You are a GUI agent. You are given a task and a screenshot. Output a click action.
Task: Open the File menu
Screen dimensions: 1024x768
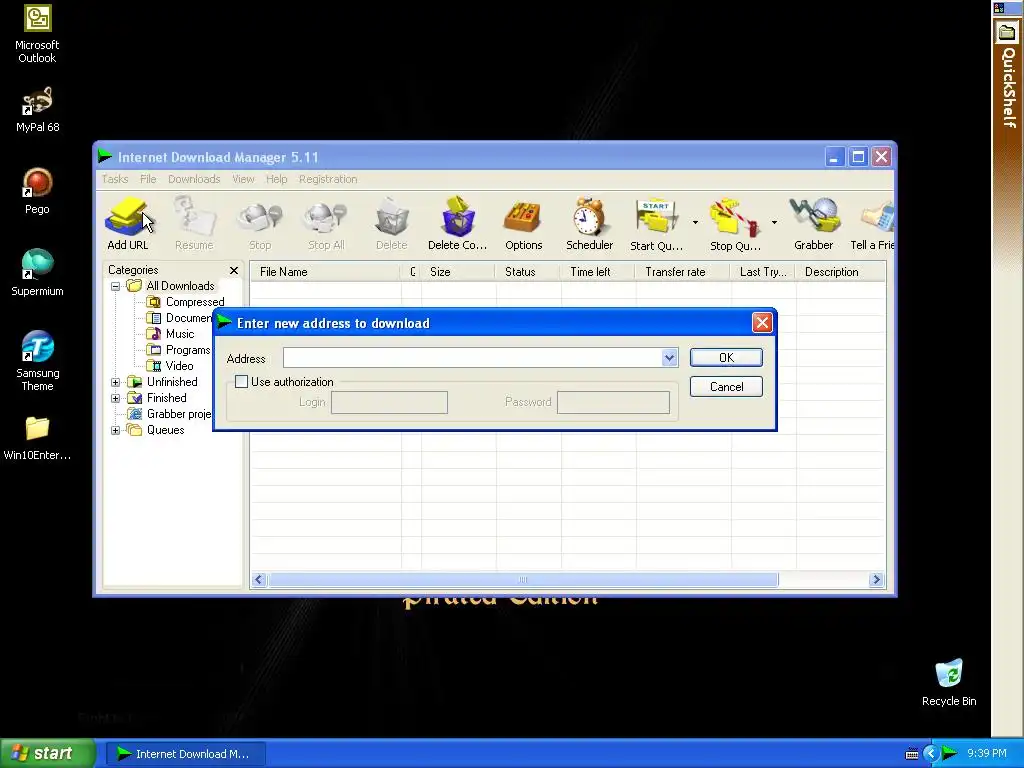(148, 179)
